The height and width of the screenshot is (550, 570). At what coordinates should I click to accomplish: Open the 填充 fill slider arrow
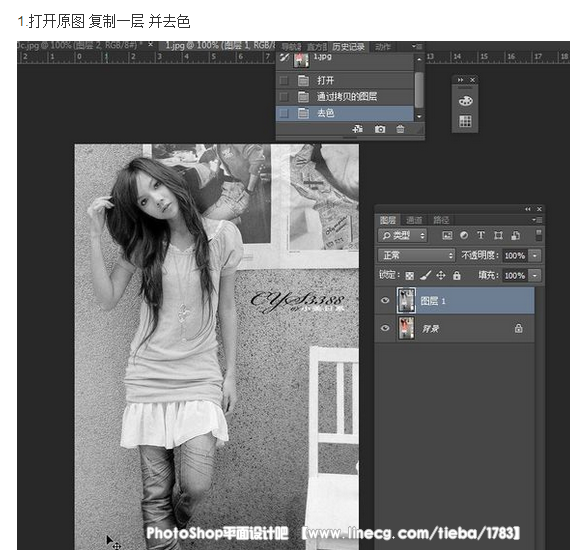click(534, 276)
